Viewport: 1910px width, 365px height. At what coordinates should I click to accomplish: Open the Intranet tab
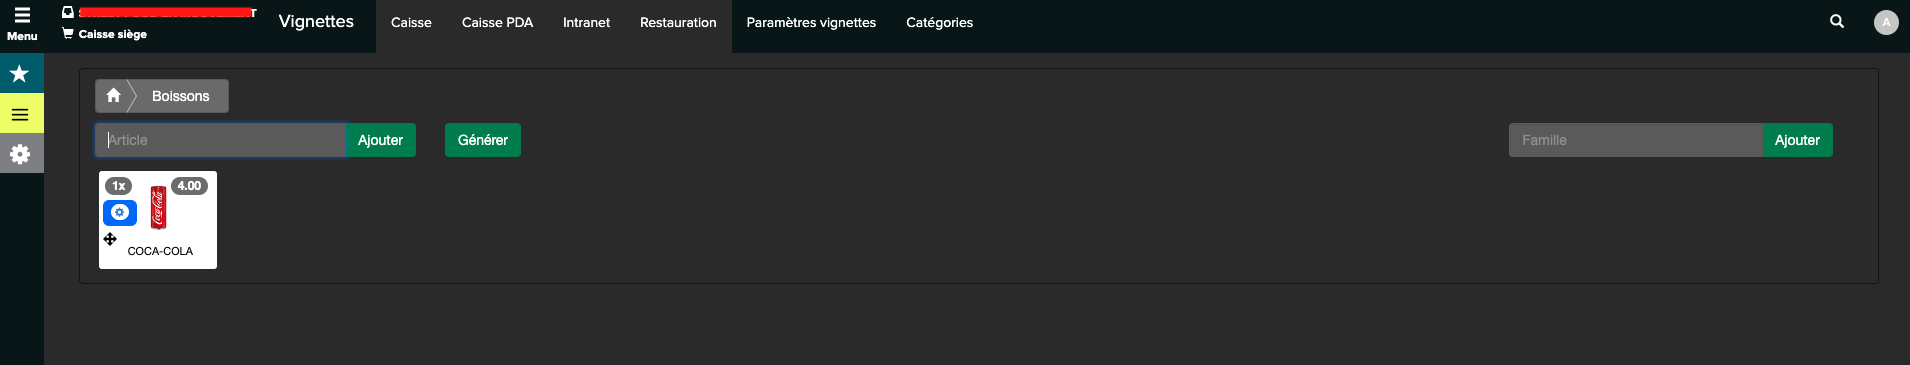[586, 22]
